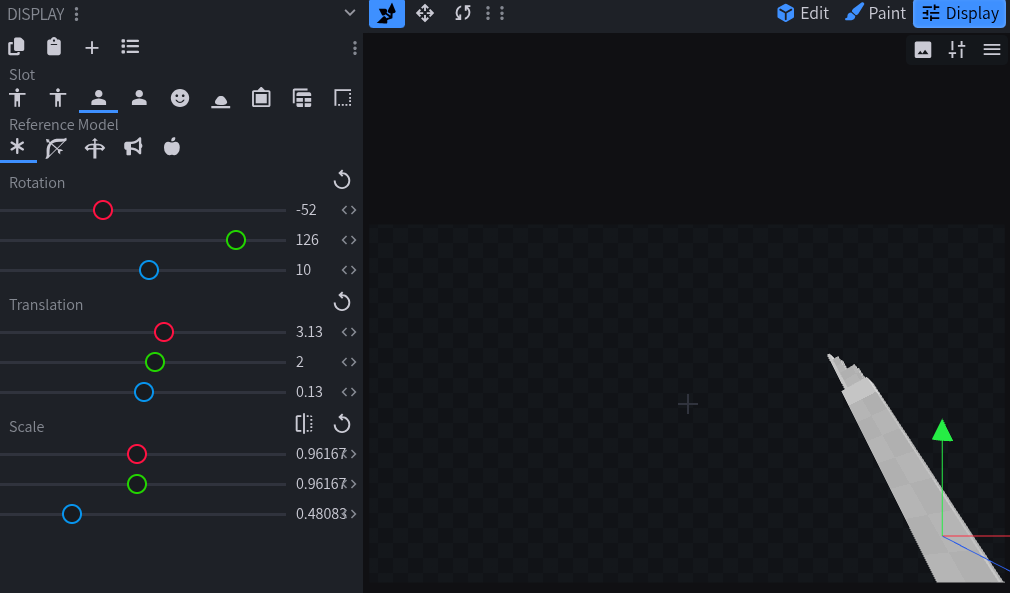Toggle the mirror icon beside Scale
The image size is (1010, 593).
[x=304, y=424]
